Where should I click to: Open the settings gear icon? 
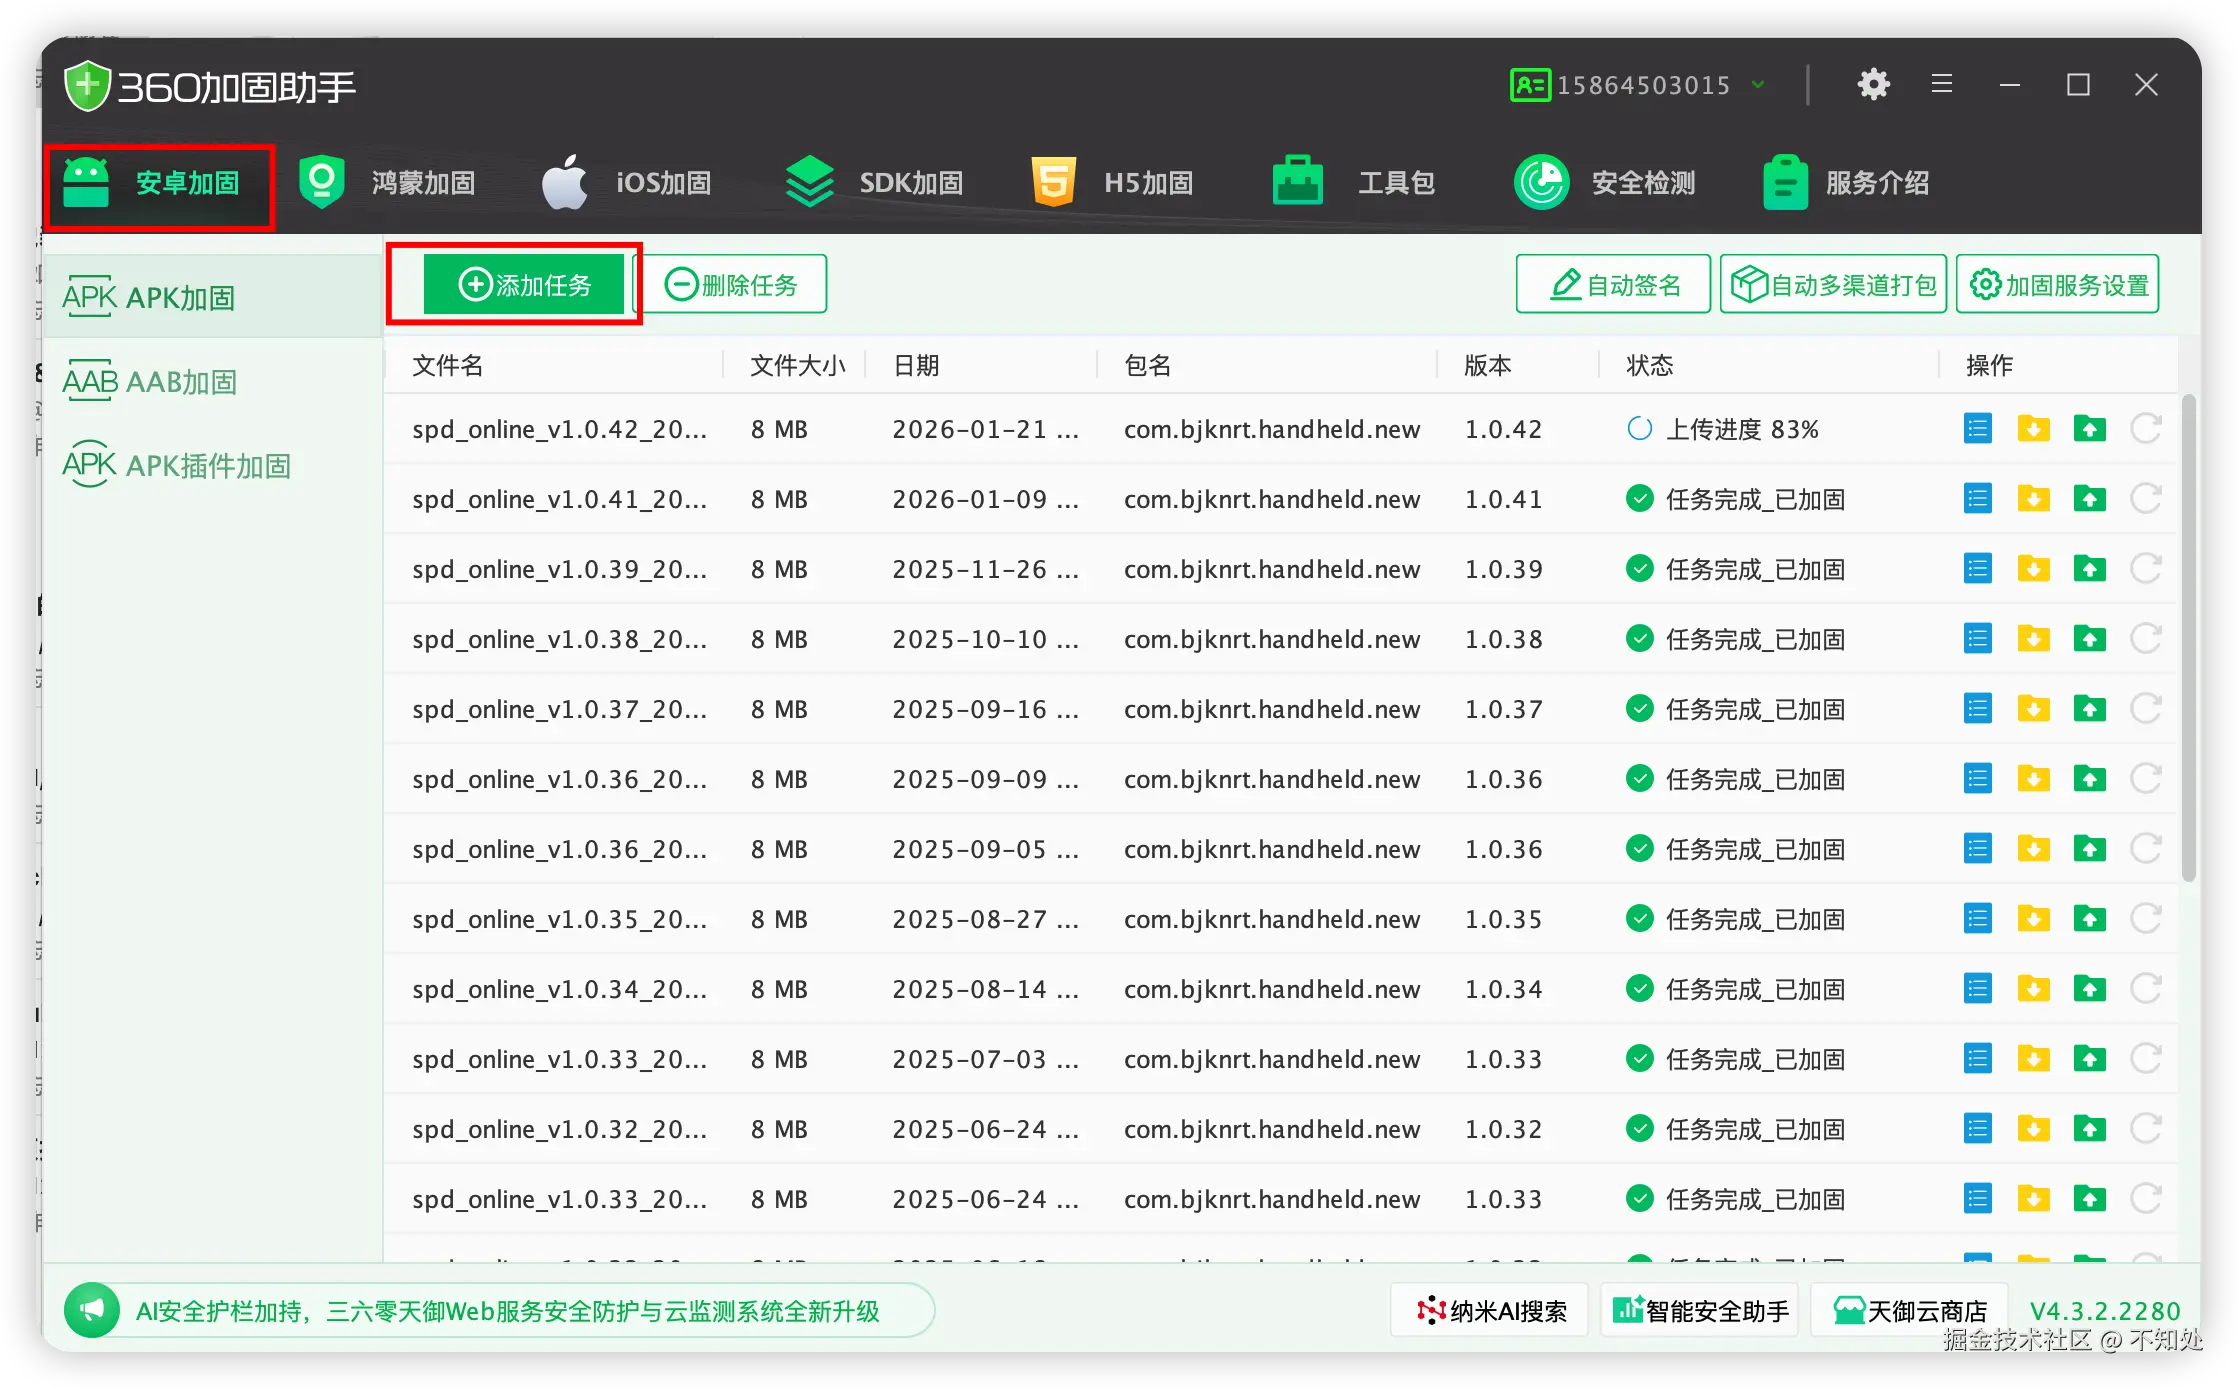(x=1873, y=85)
